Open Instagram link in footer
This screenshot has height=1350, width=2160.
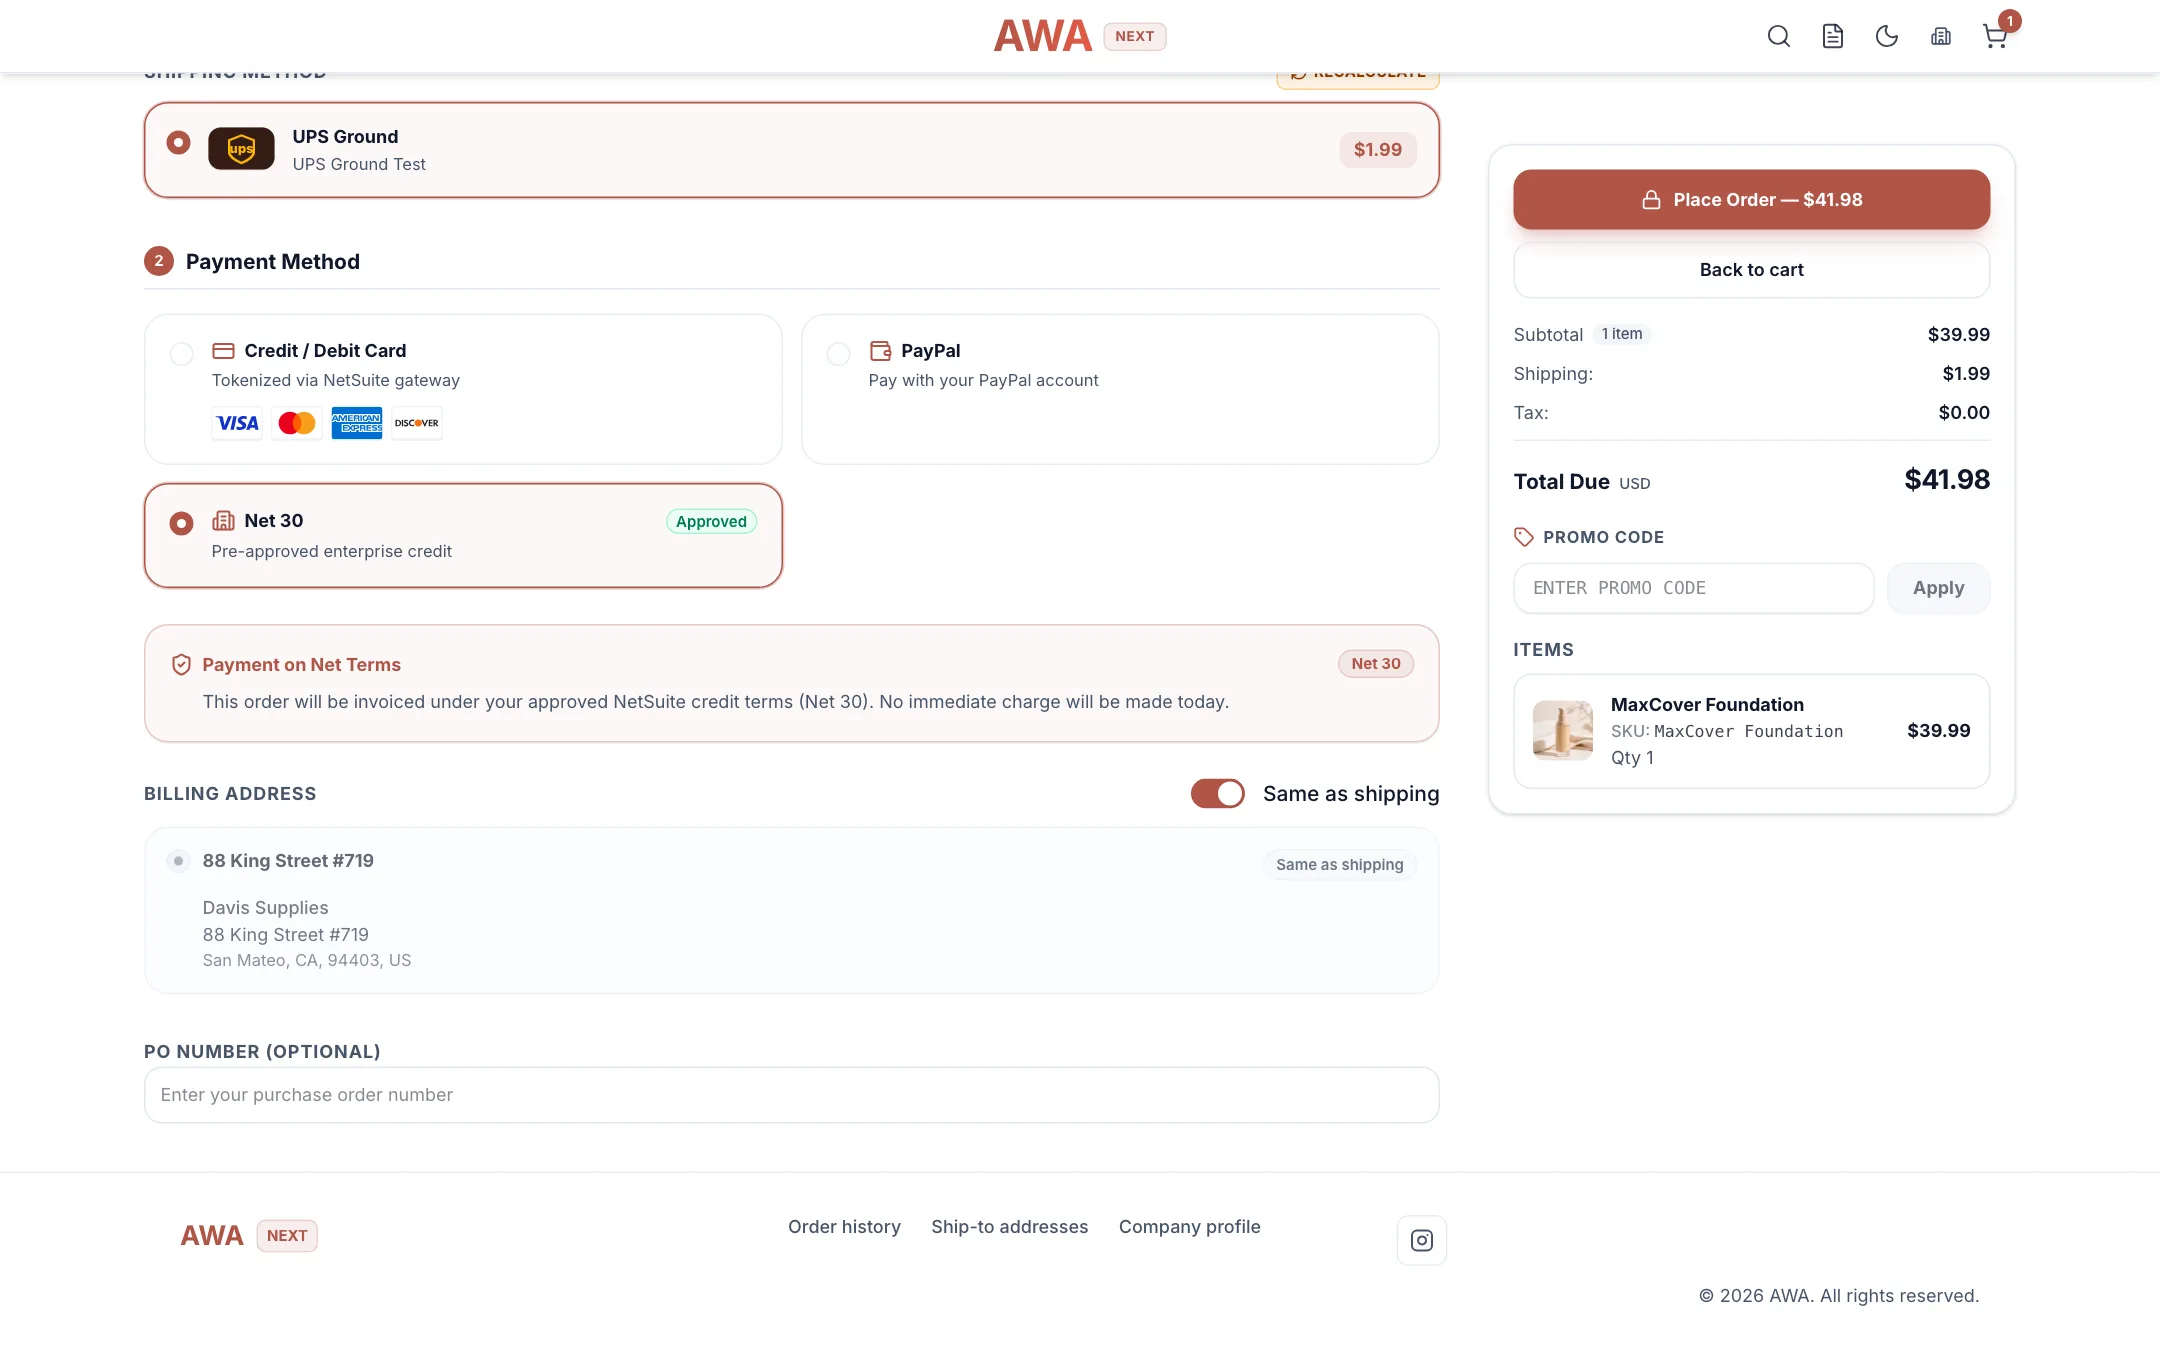click(x=1421, y=1240)
